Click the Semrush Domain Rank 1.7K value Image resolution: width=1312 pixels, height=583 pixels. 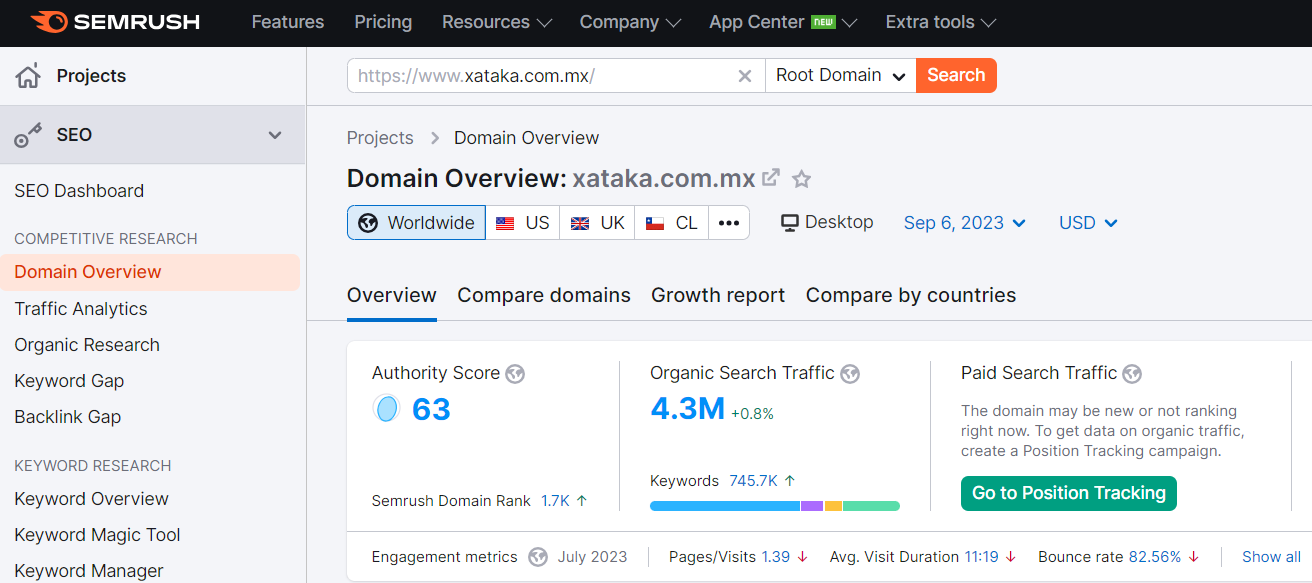point(555,501)
